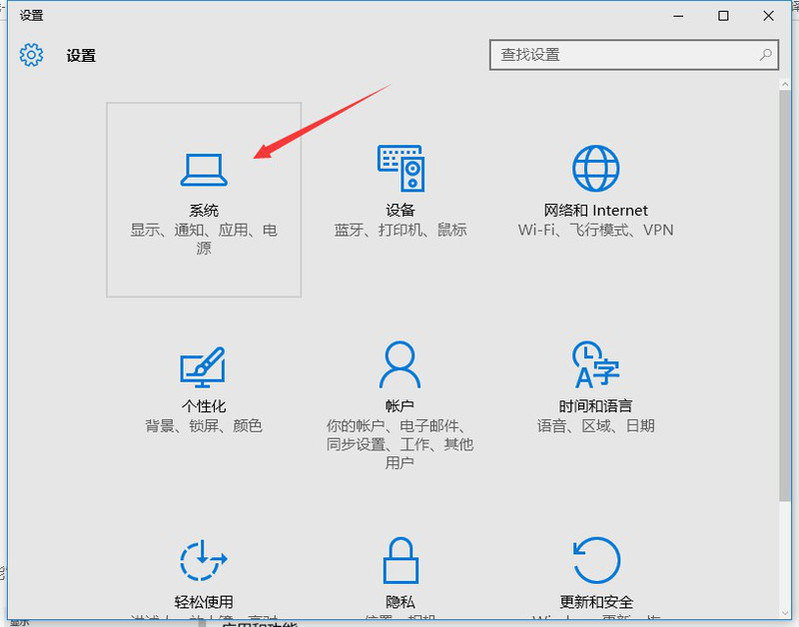Click the magnifier icon in search box
This screenshot has height=627, width=799.
(x=765, y=55)
